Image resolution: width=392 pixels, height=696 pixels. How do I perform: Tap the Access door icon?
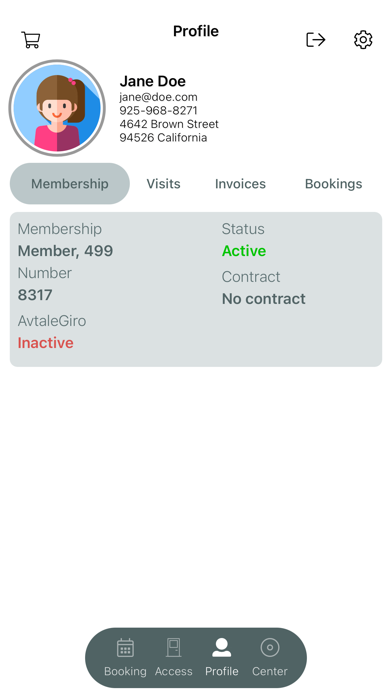[174, 648]
